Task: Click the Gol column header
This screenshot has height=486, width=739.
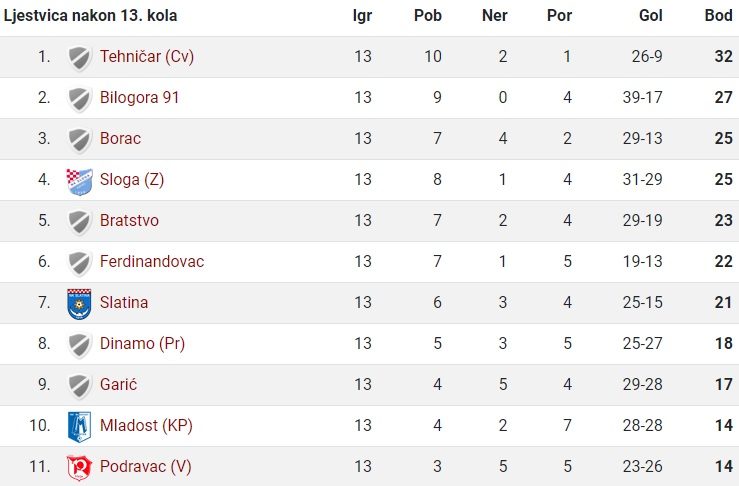Action: [x=650, y=16]
